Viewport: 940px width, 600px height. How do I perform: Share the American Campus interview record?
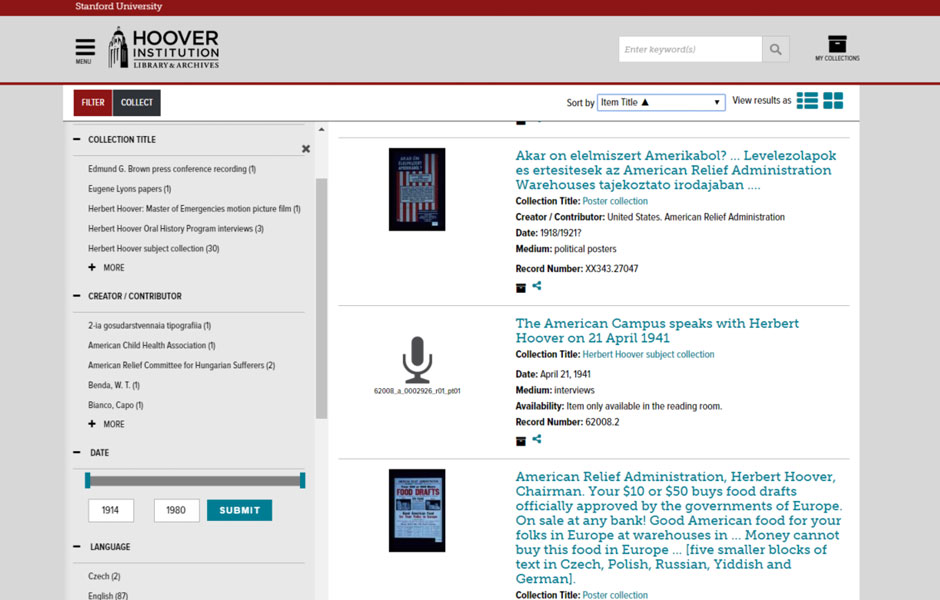[x=537, y=439]
